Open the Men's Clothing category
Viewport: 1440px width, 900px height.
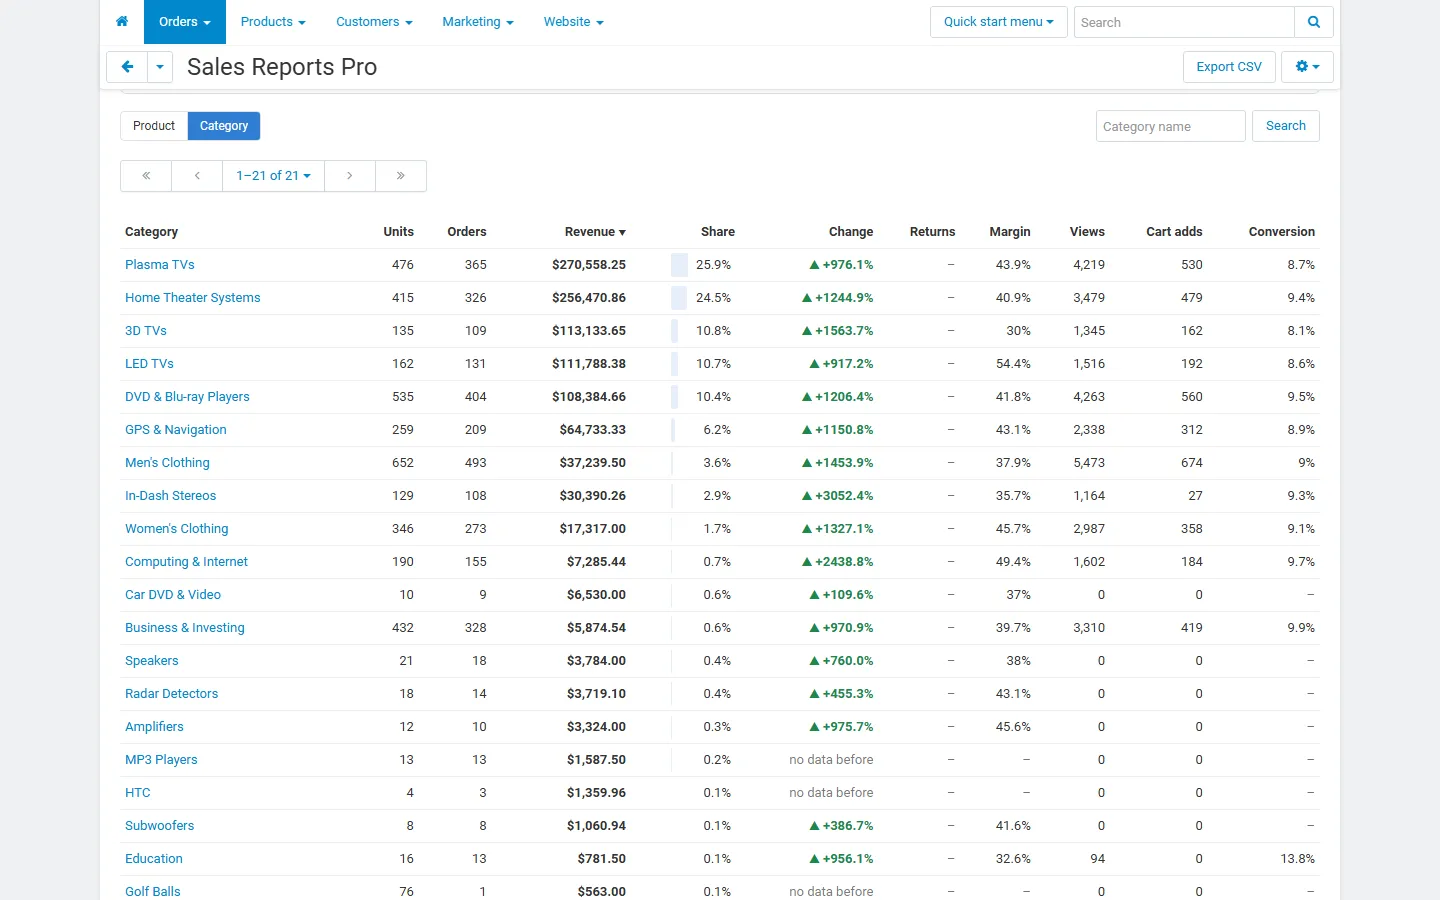(167, 463)
